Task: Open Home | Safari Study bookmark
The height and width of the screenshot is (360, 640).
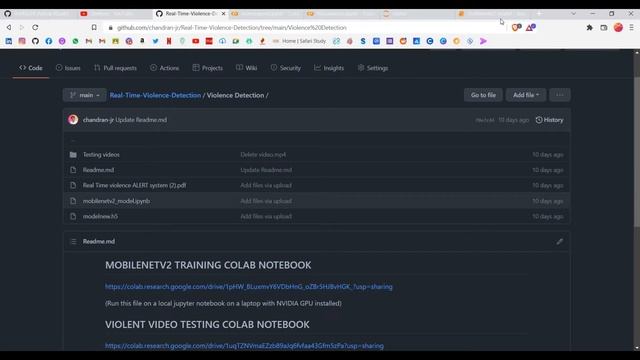Action: [299, 41]
